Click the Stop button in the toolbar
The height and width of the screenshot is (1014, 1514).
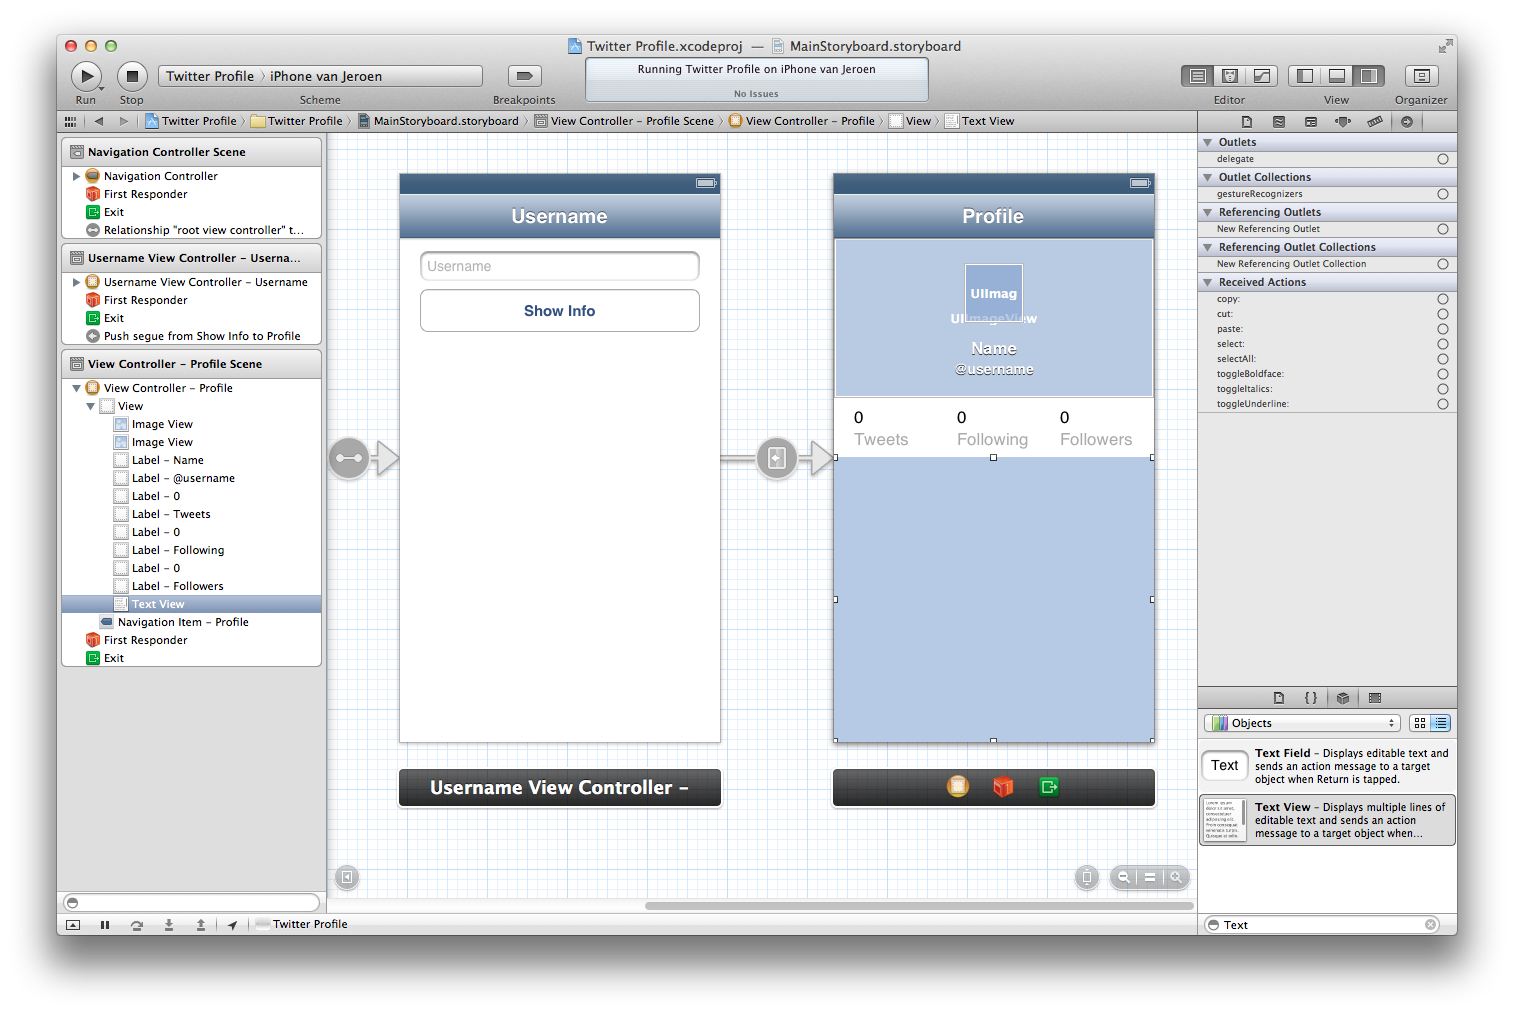tap(132, 76)
